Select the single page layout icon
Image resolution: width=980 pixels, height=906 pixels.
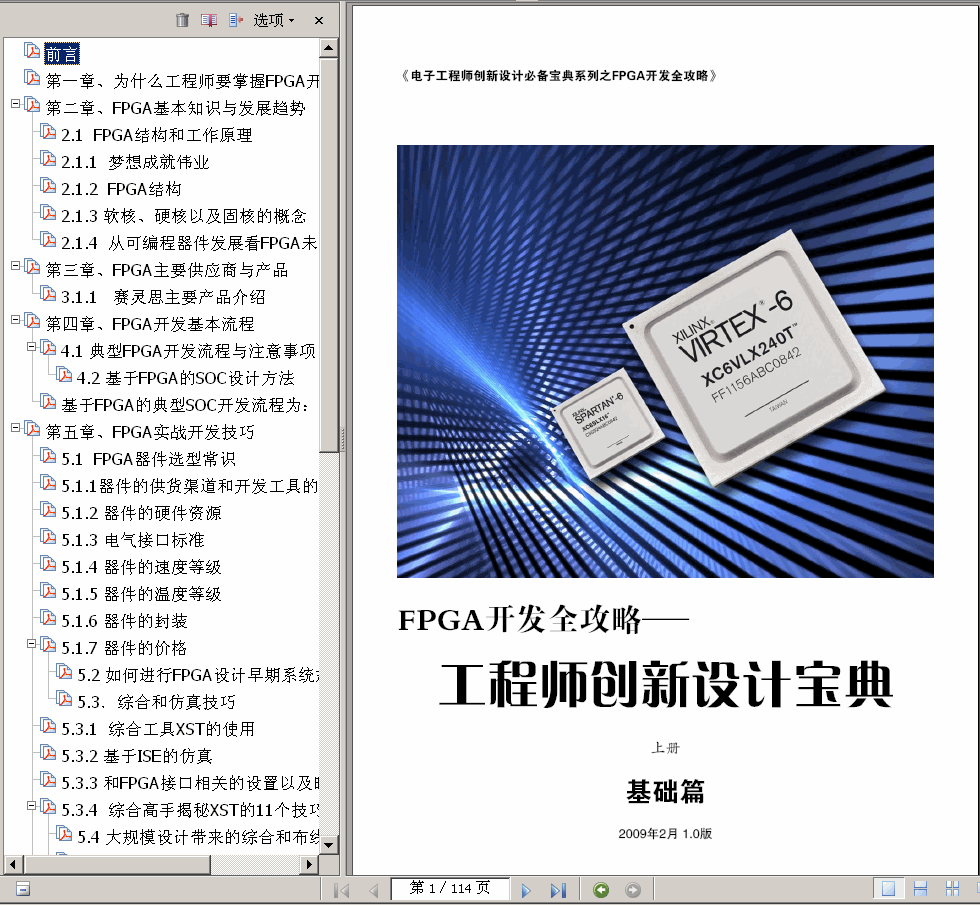(x=888, y=888)
